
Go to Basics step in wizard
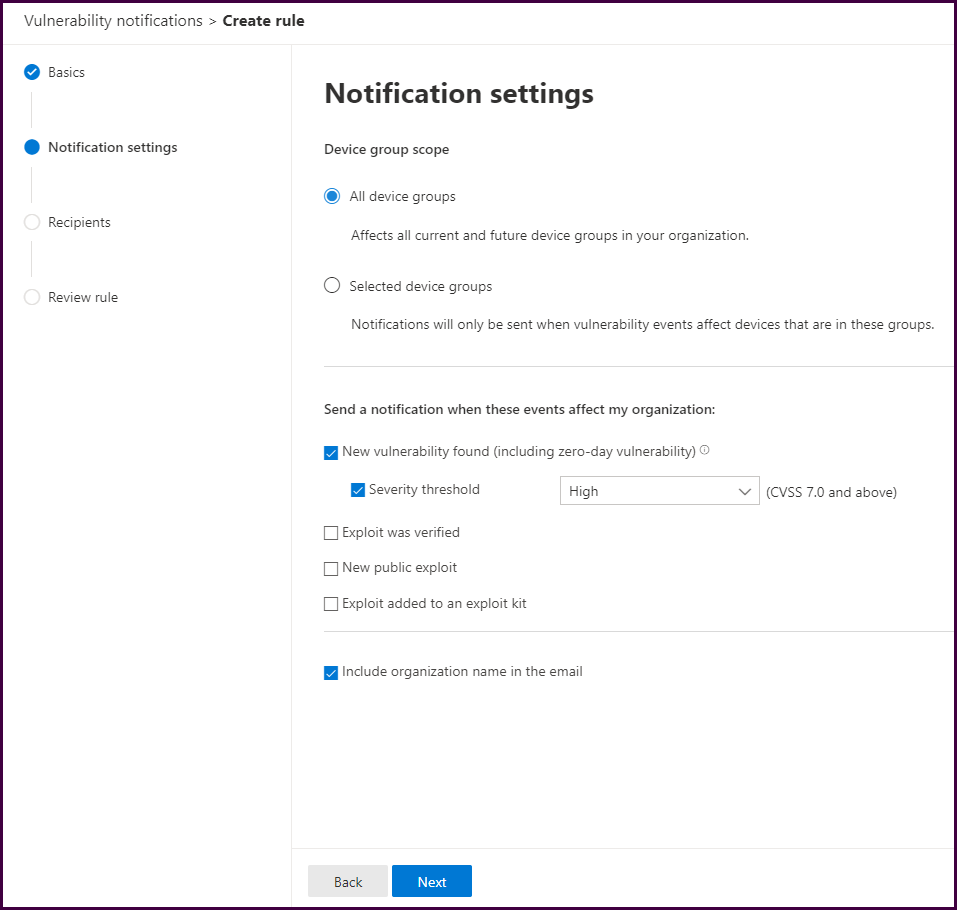pos(66,72)
